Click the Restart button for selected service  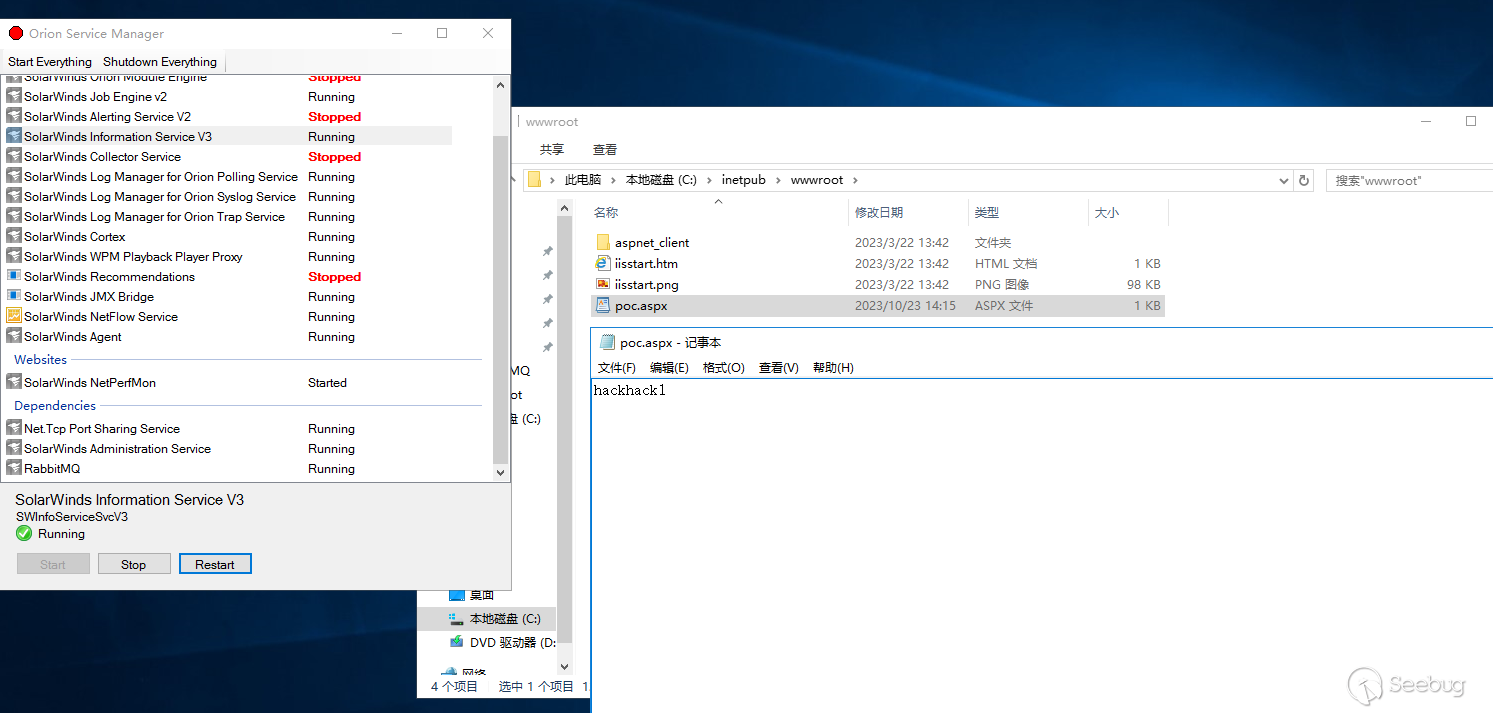coord(215,564)
